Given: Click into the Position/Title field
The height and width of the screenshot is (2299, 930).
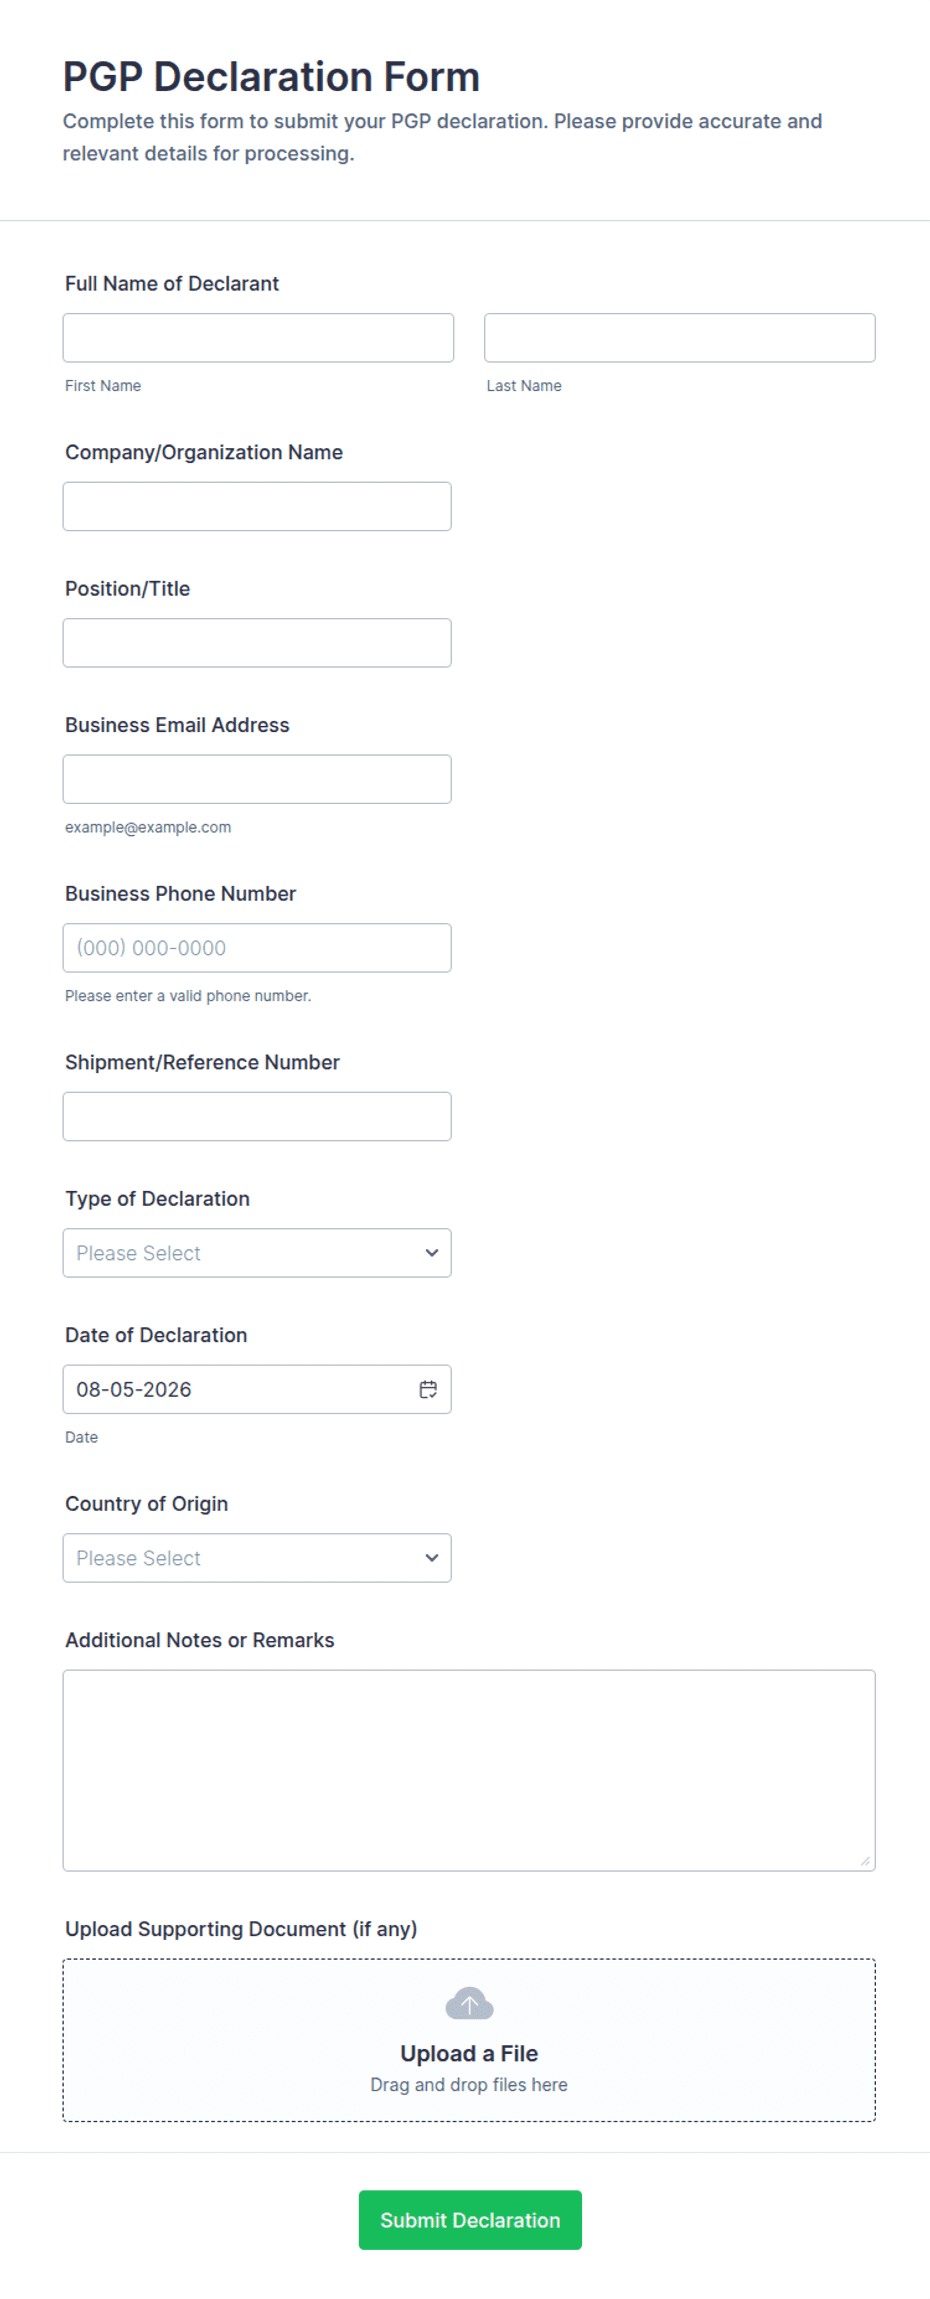Looking at the screenshot, I should 257,643.
